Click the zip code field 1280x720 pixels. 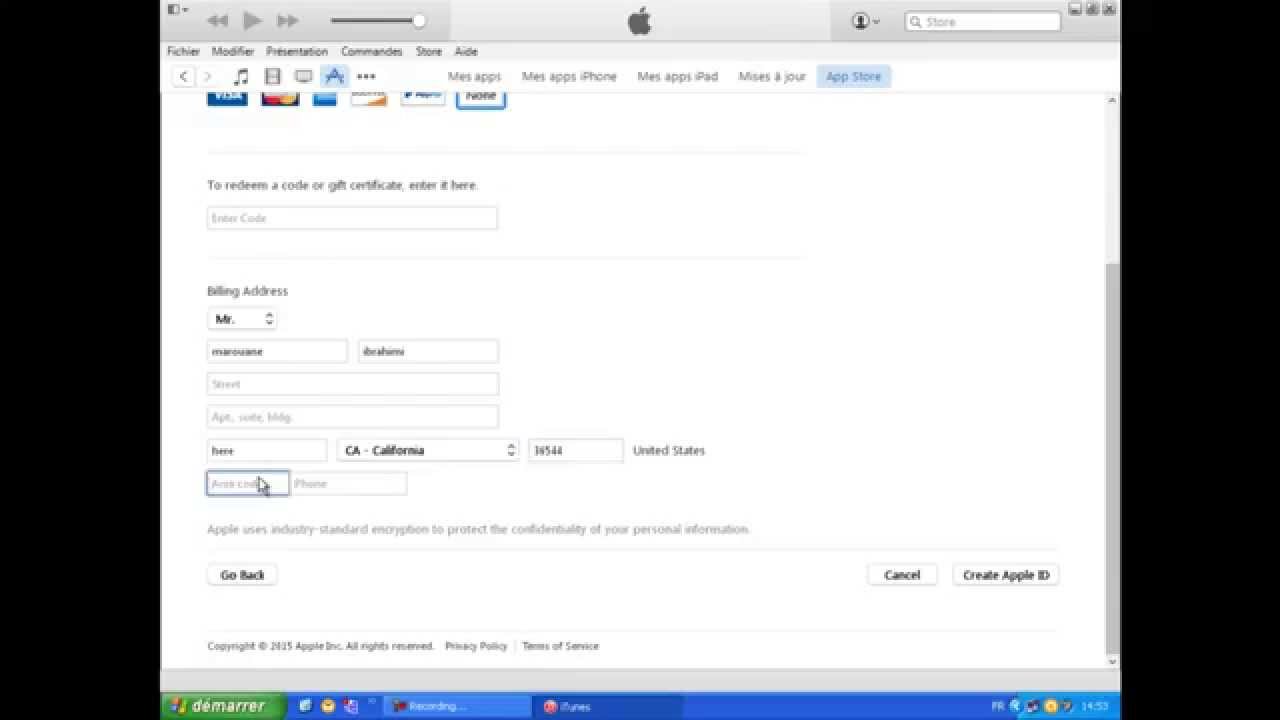(576, 450)
